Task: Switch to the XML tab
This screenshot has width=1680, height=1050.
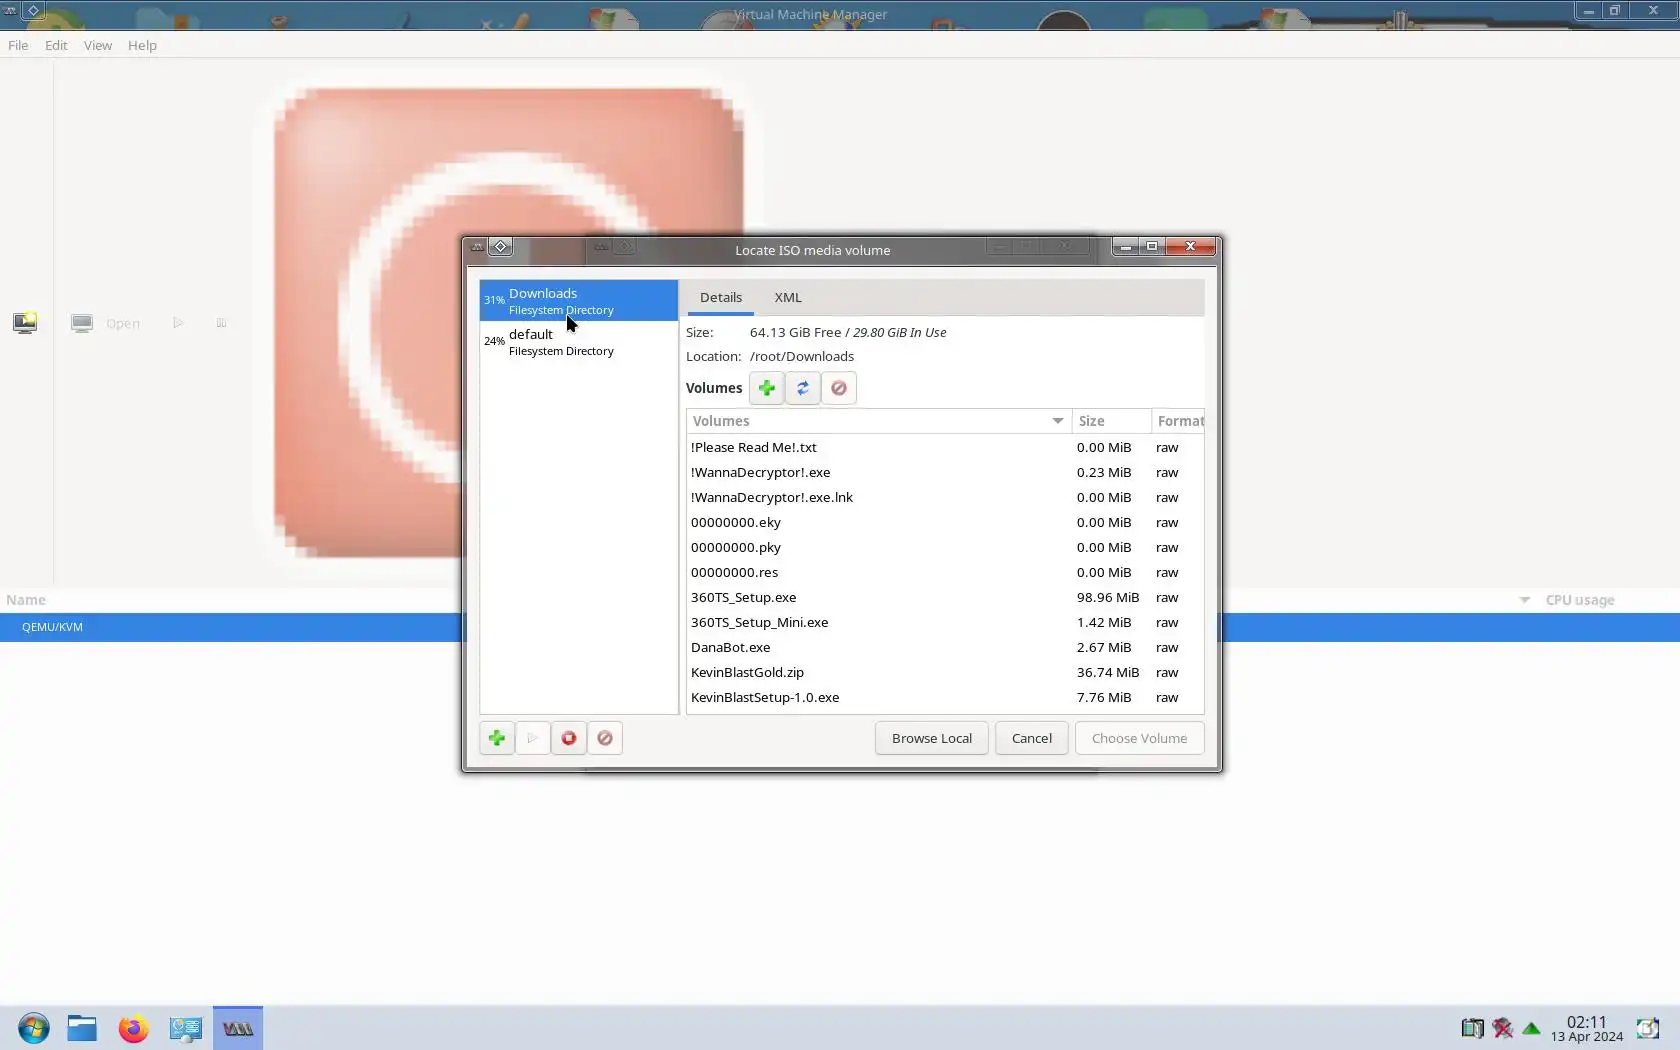Action: (x=788, y=297)
